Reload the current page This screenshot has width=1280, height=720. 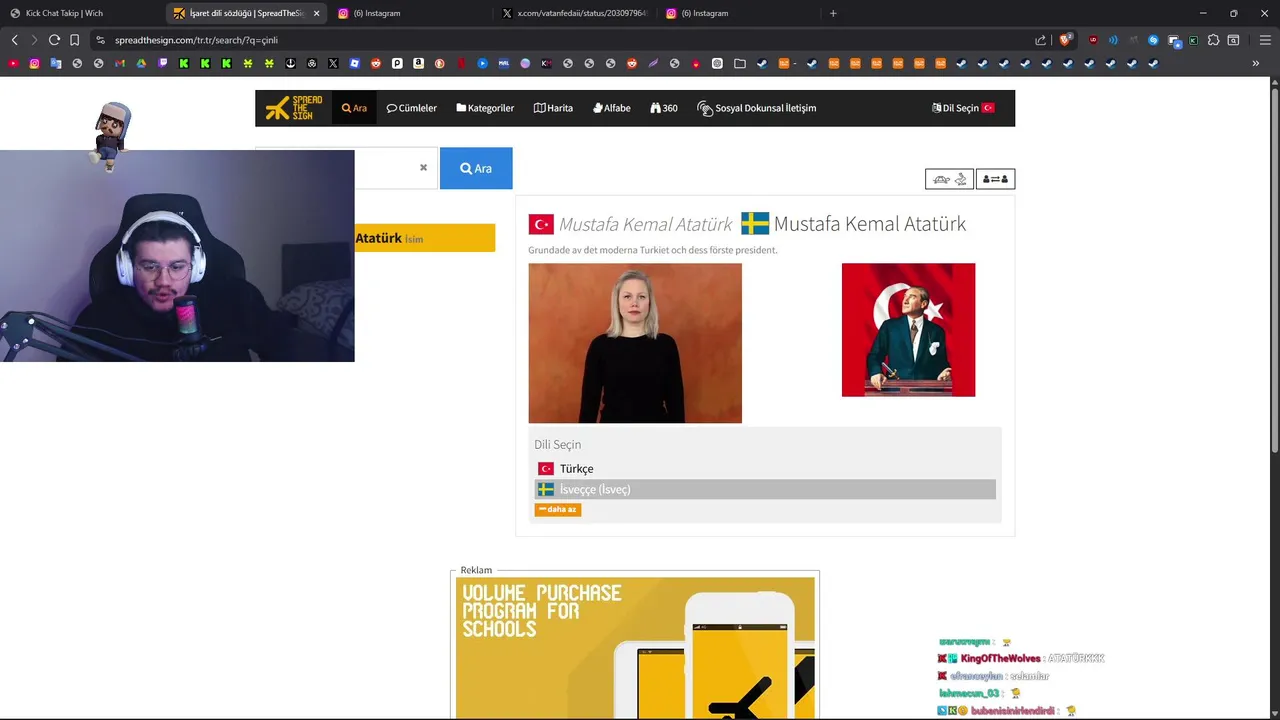coord(54,40)
